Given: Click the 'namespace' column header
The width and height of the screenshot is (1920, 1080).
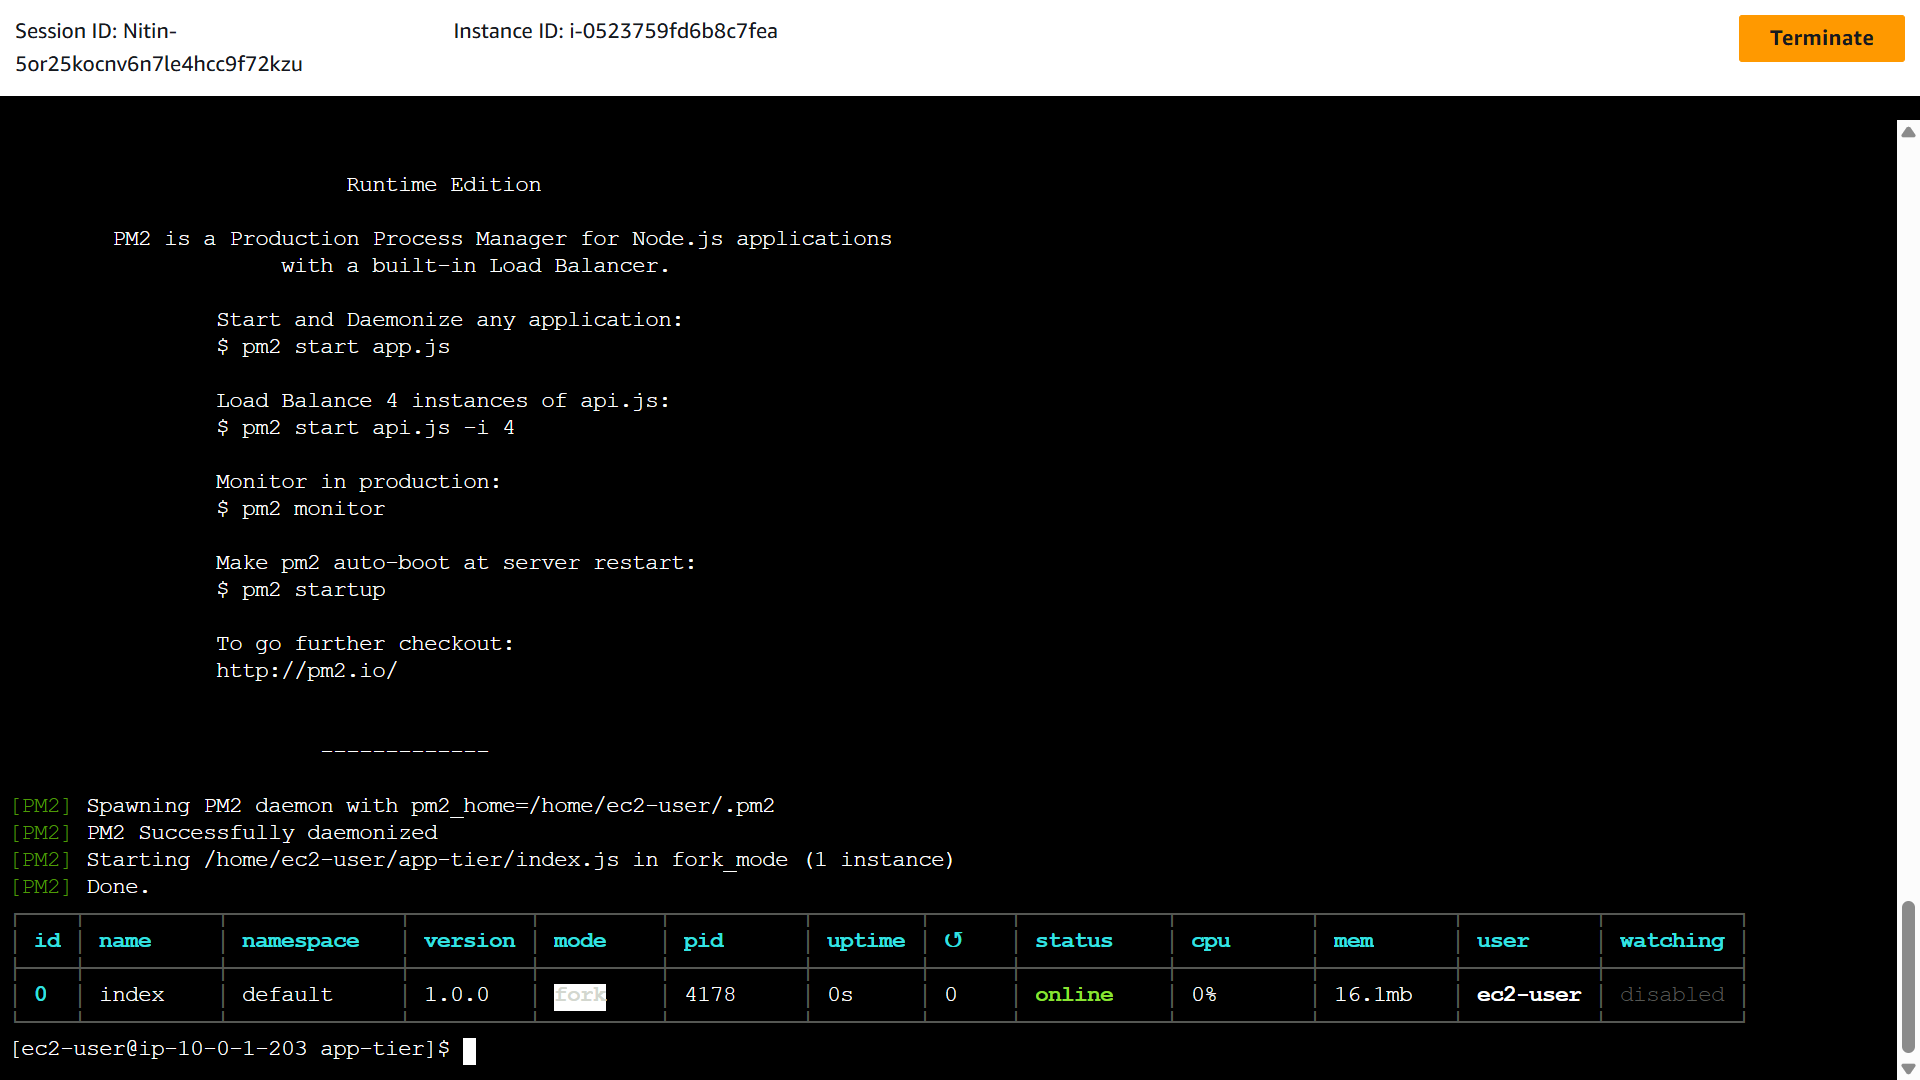Looking at the screenshot, I should [x=300, y=941].
